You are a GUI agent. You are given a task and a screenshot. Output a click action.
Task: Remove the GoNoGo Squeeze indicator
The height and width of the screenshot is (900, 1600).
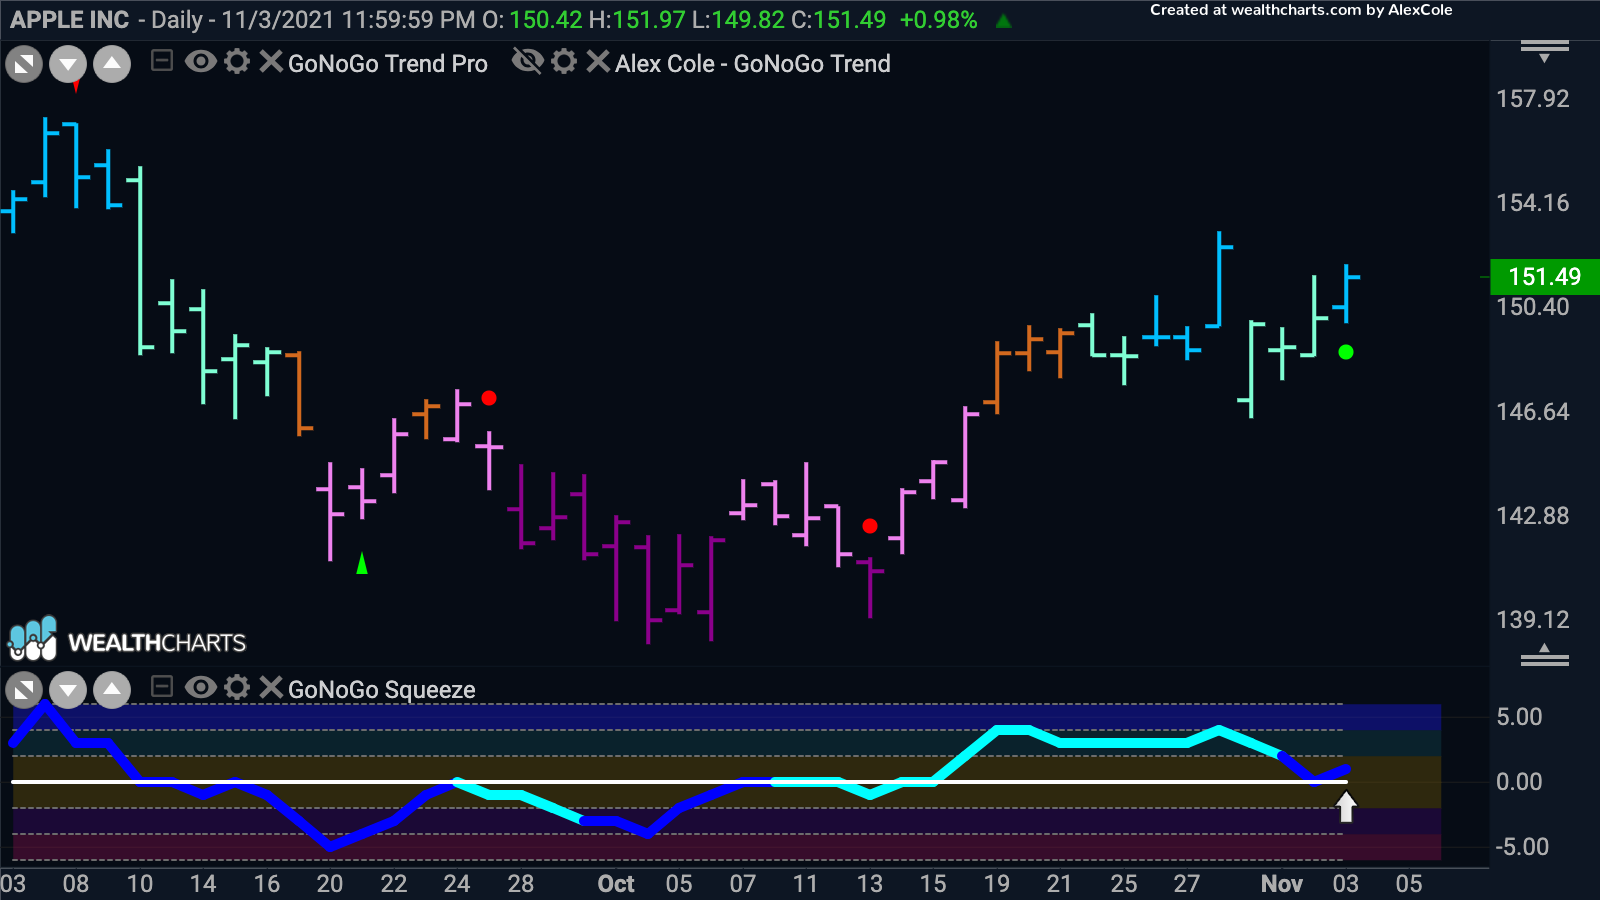pyautogui.click(x=270, y=687)
